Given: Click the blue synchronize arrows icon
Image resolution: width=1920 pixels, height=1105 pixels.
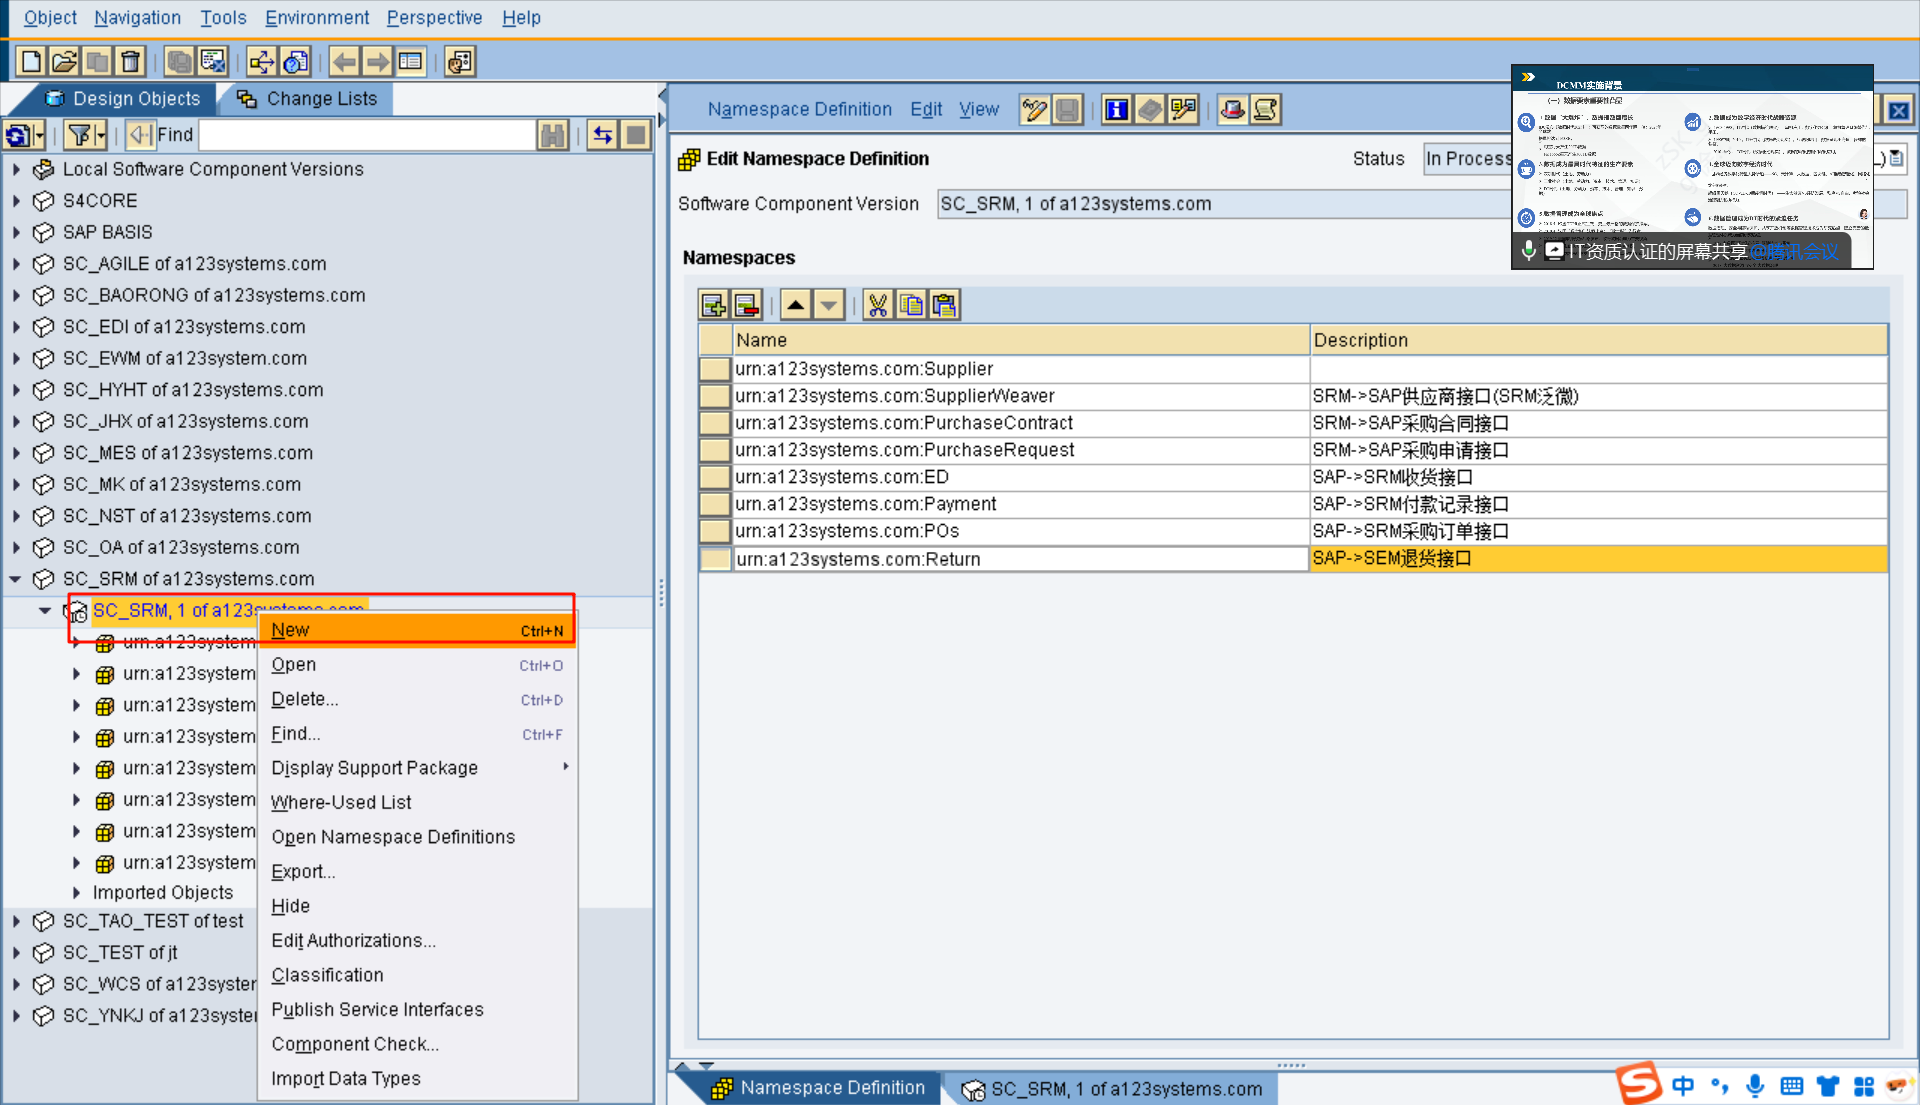Looking at the screenshot, I should click(x=603, y=135).
